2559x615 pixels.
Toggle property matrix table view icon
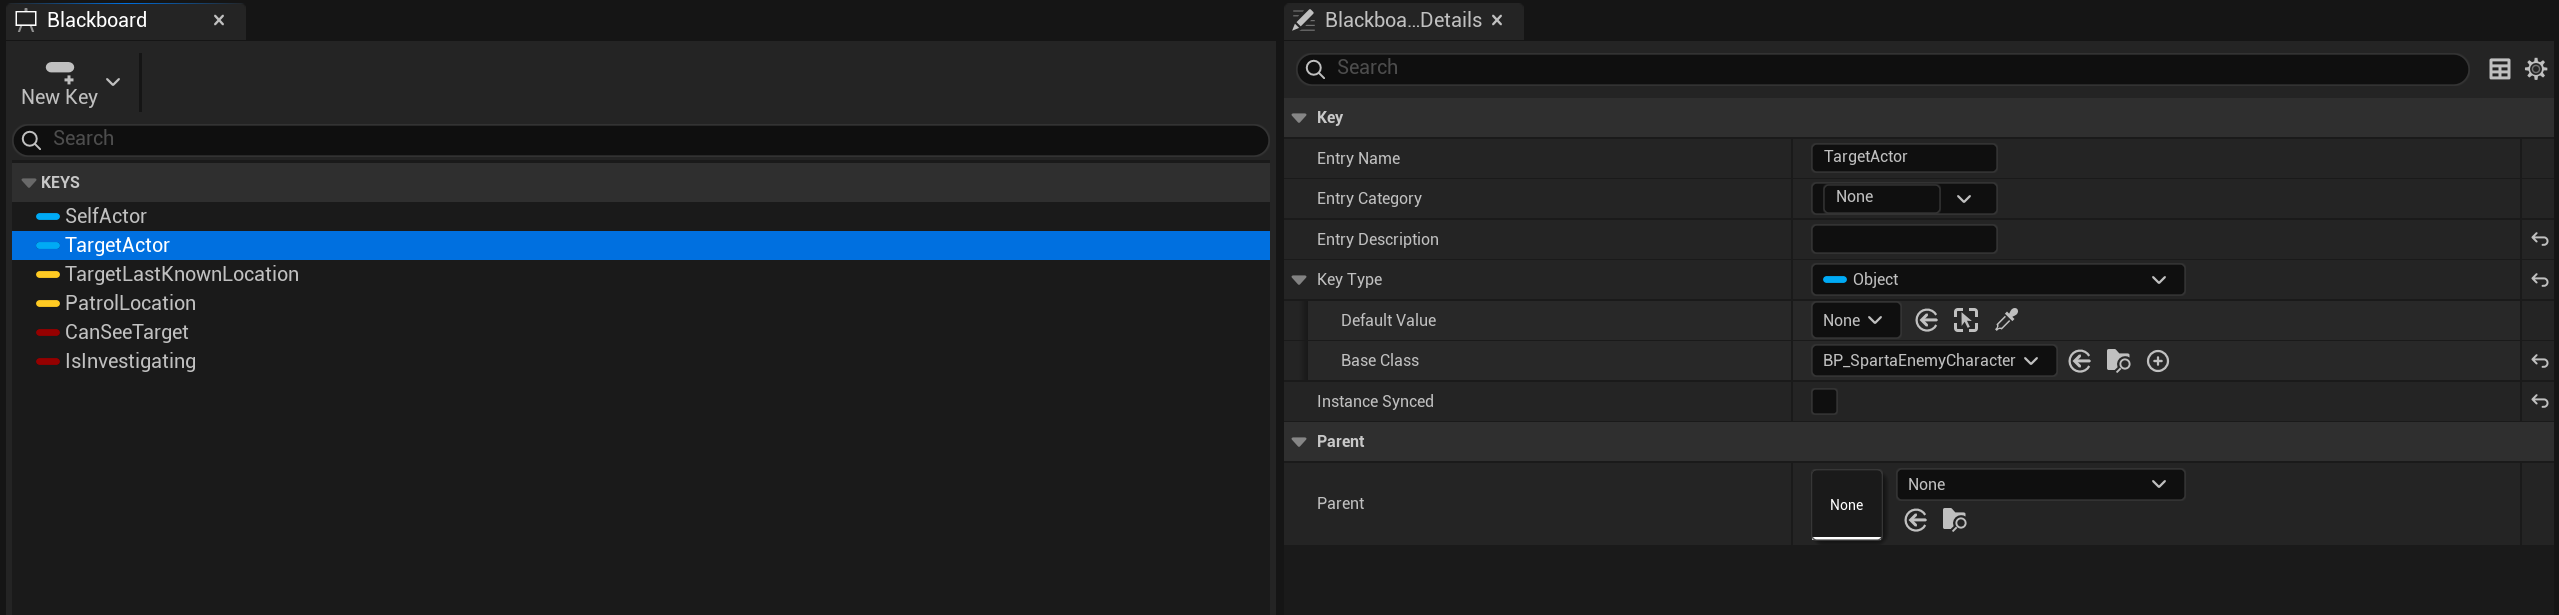coord(2499,69)
